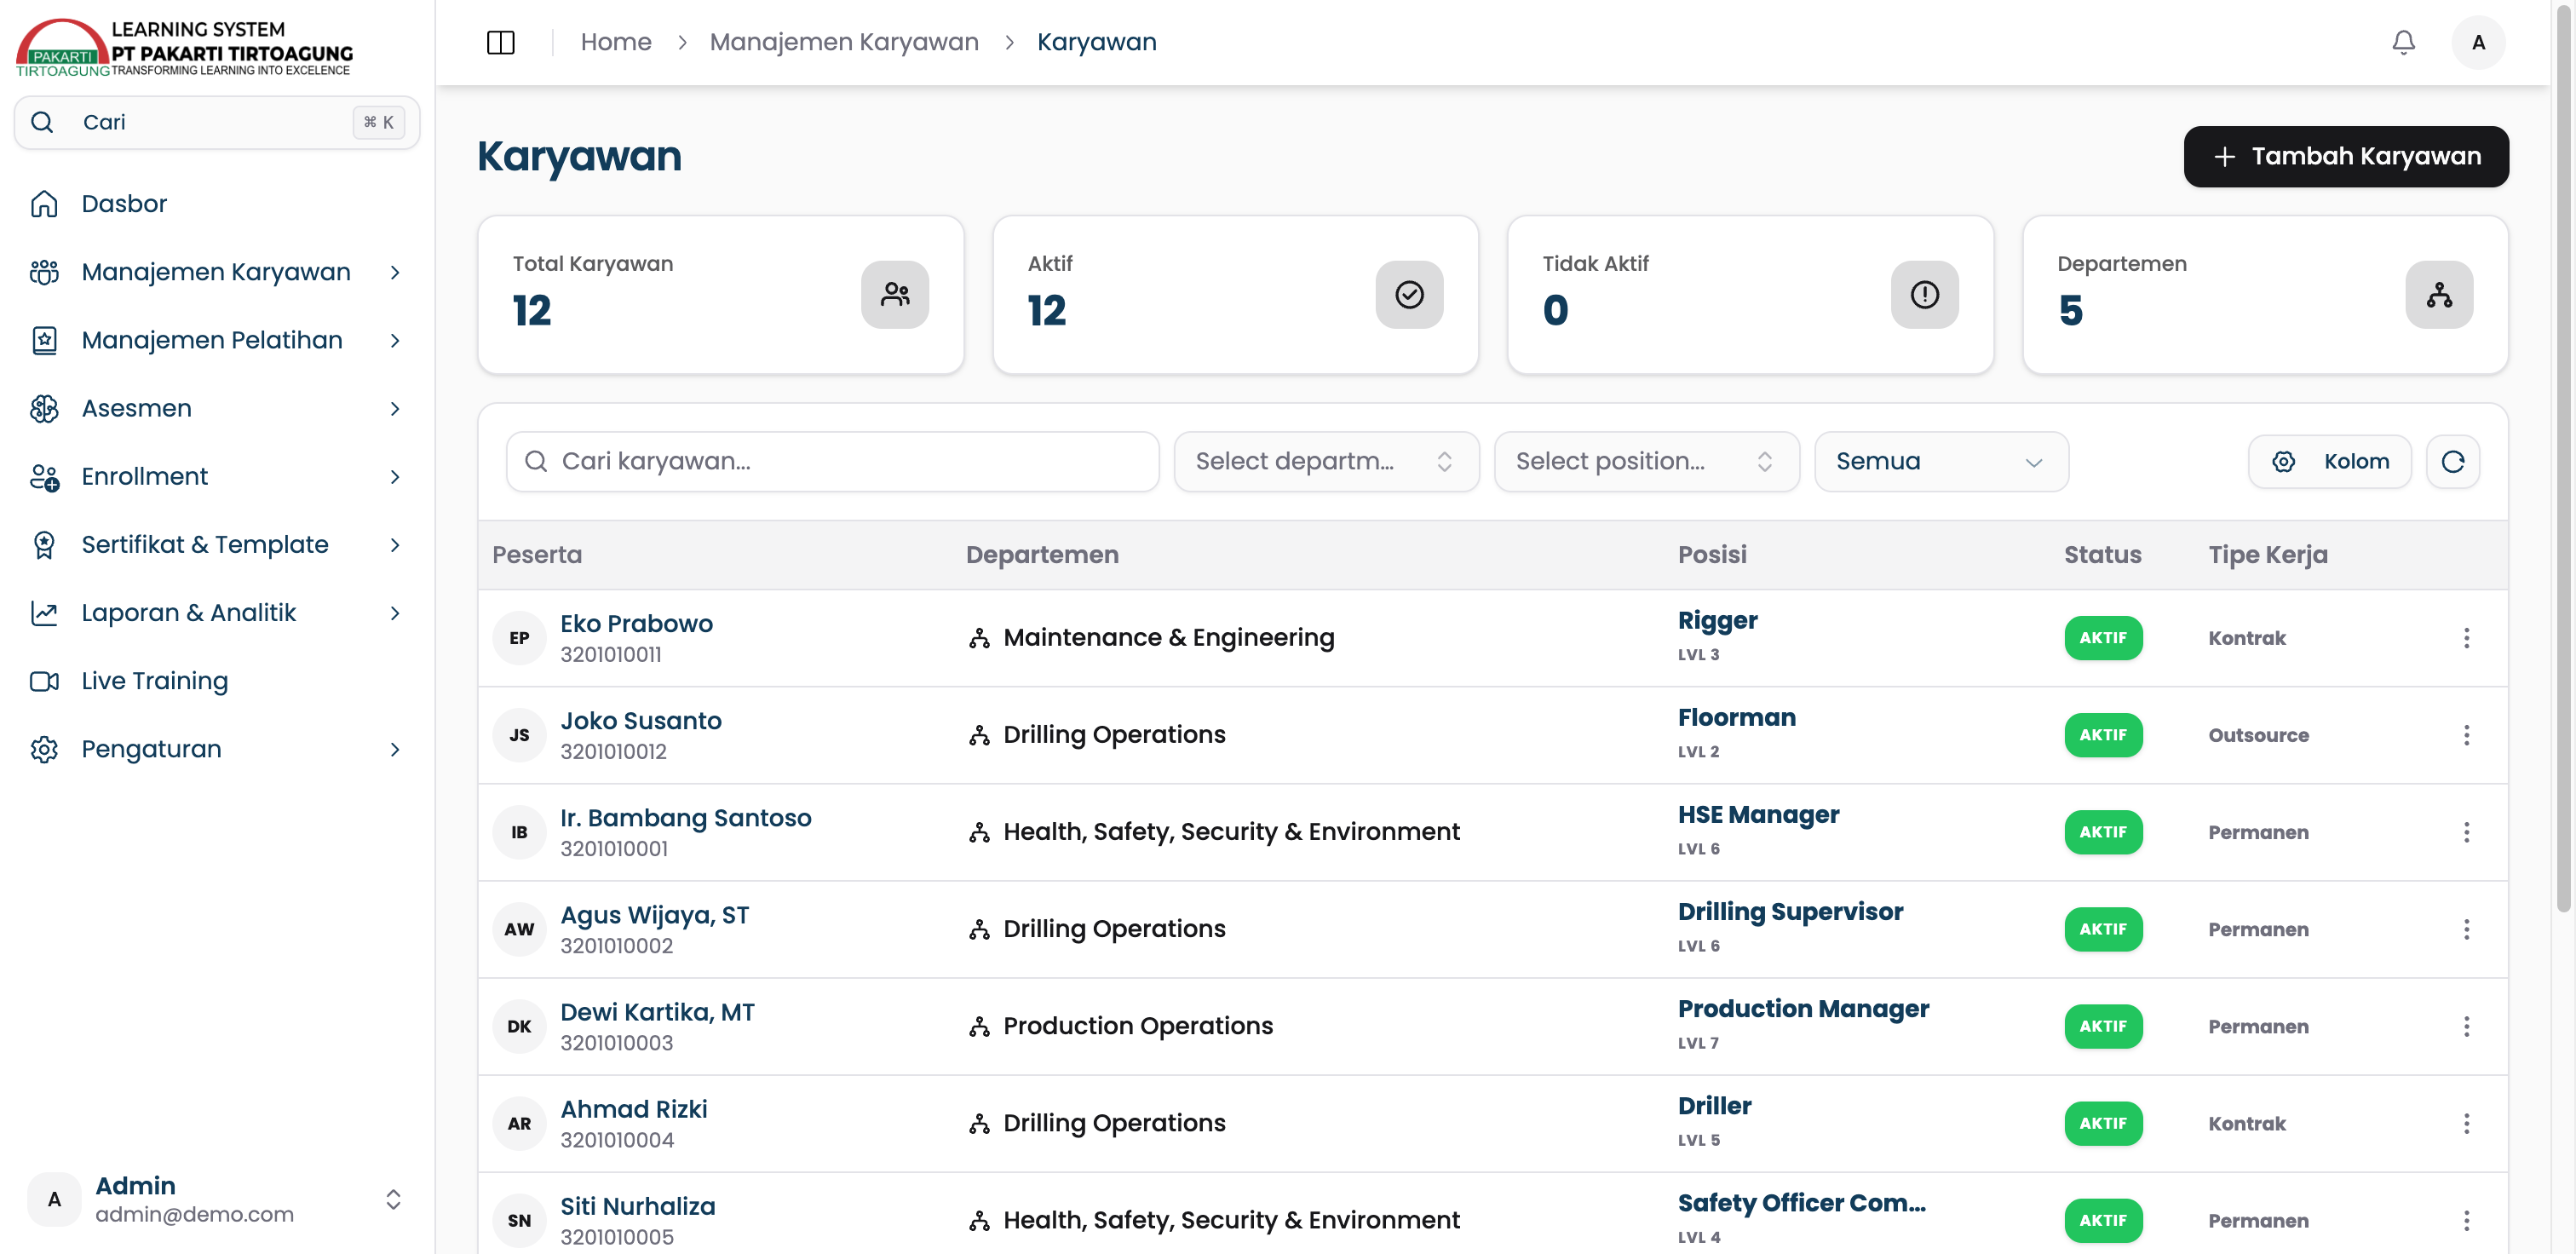Click the Total Karyawan people icon

895,294
